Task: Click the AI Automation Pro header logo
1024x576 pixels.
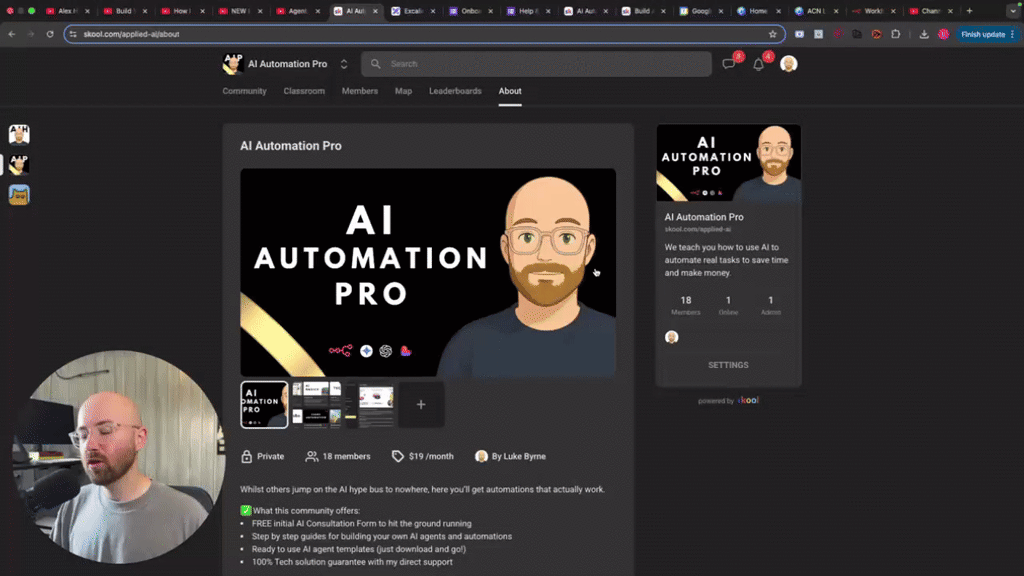Action: pos(232,64)
